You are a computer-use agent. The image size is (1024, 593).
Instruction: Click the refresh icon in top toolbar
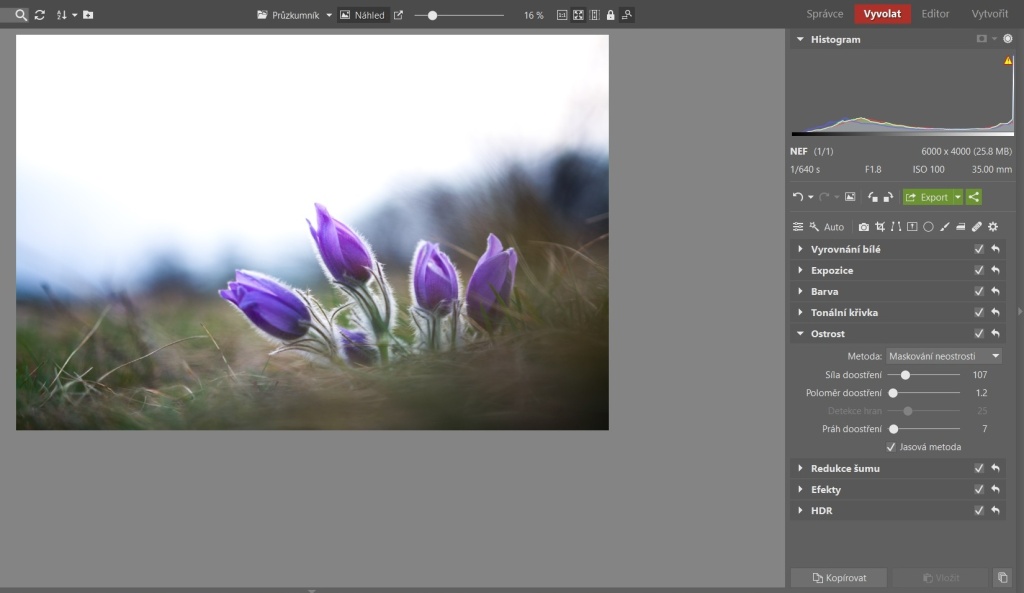pyautogui.click(x=39, y=15)
